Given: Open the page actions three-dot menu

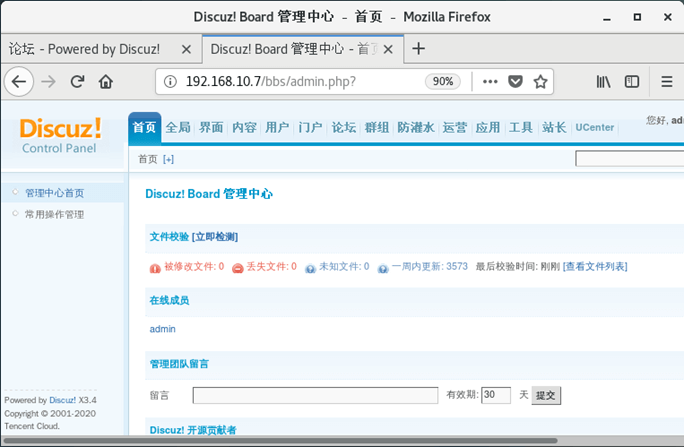Looking at the screenshot, I should [x=490, y=82].
